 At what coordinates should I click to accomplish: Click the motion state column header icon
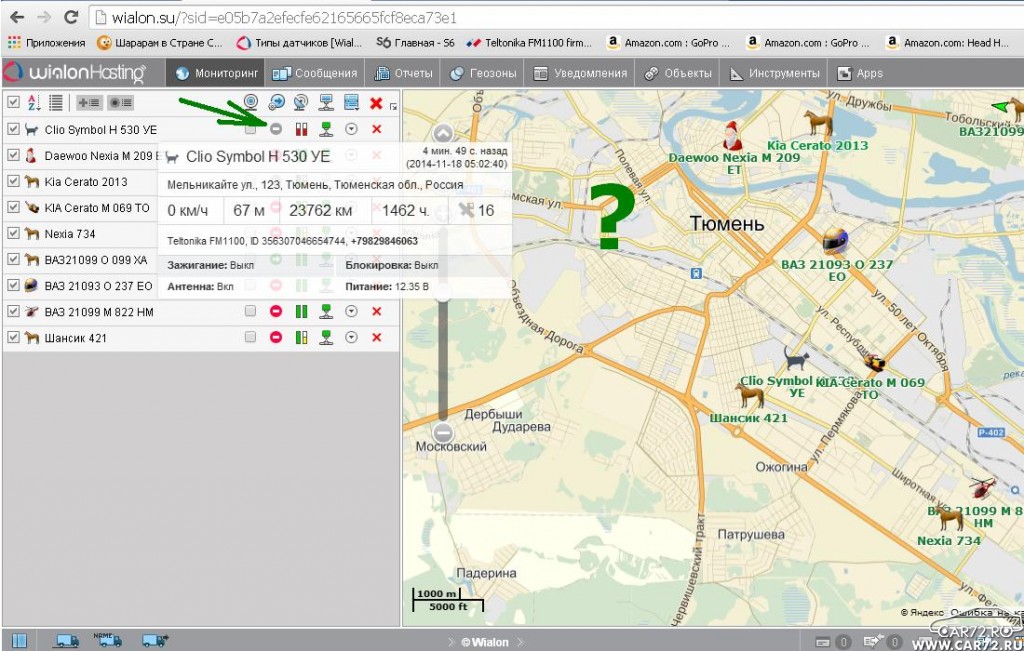(276, 102)
